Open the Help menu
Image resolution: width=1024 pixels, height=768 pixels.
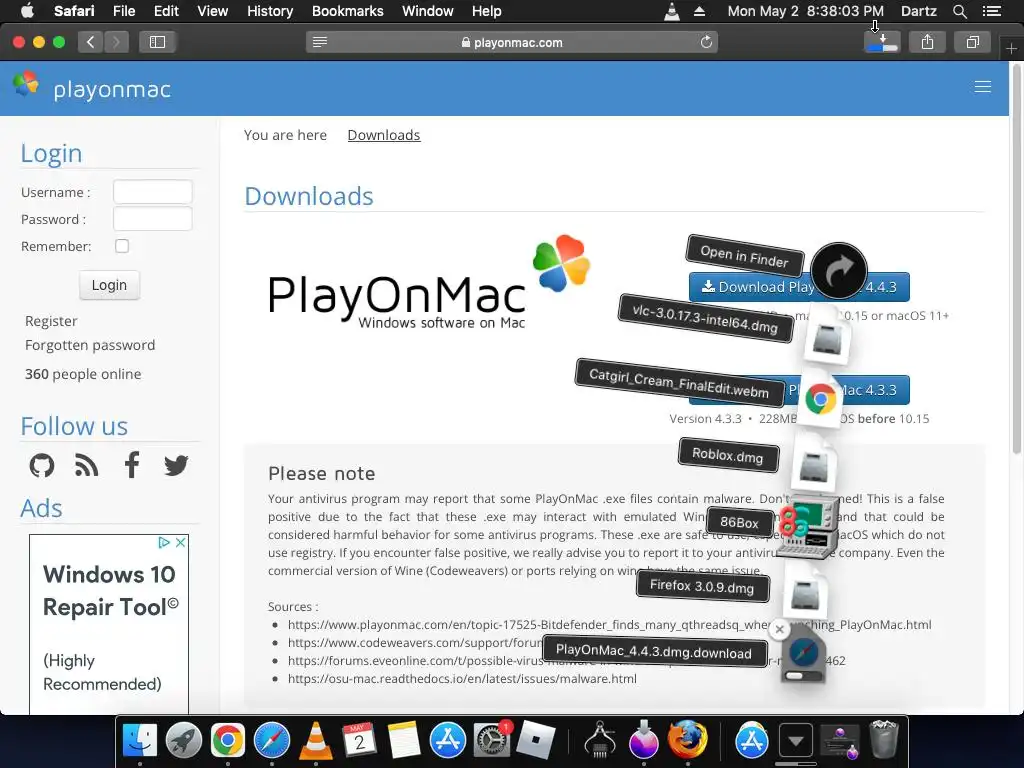[487, 11]
